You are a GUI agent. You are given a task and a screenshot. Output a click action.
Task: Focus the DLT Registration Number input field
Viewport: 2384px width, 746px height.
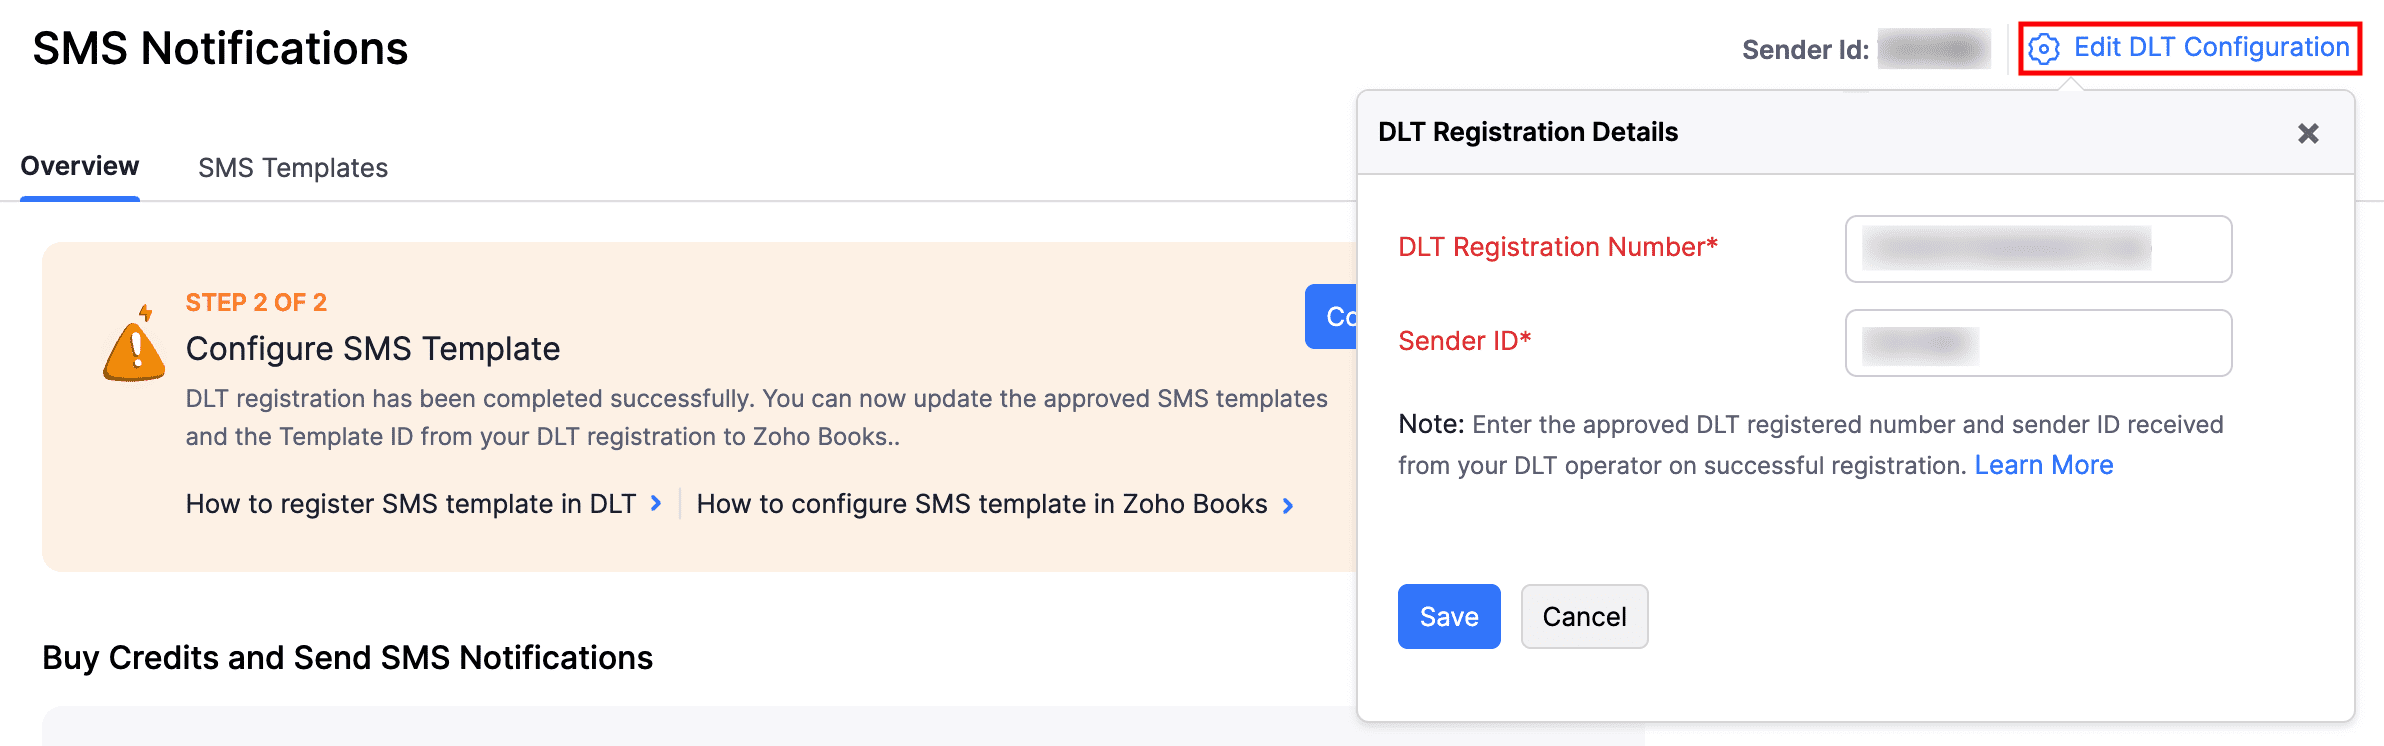pos(2038,249)
